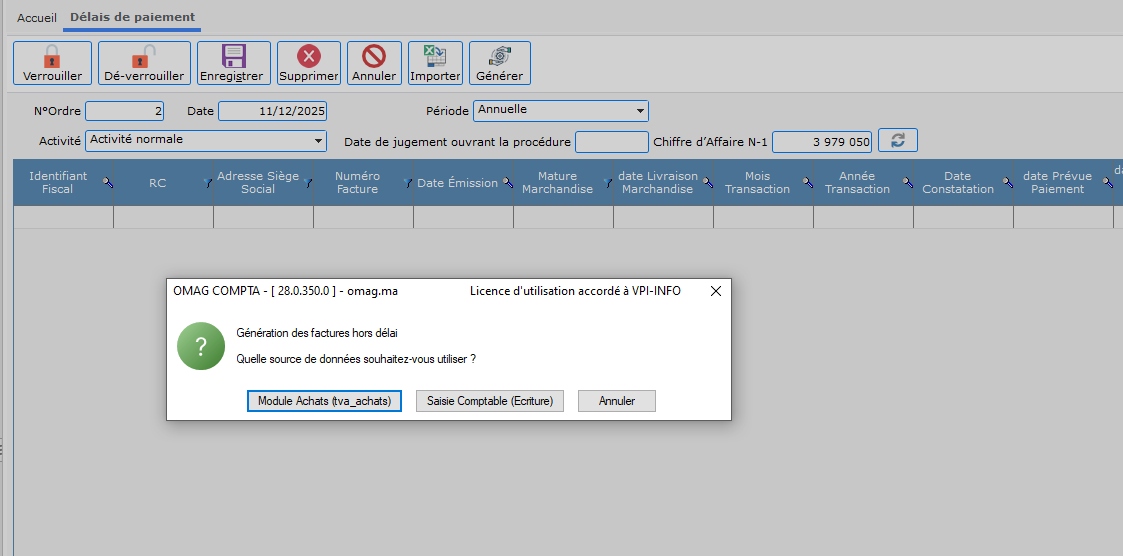Click the Date de jugement input field

point(611,142)
